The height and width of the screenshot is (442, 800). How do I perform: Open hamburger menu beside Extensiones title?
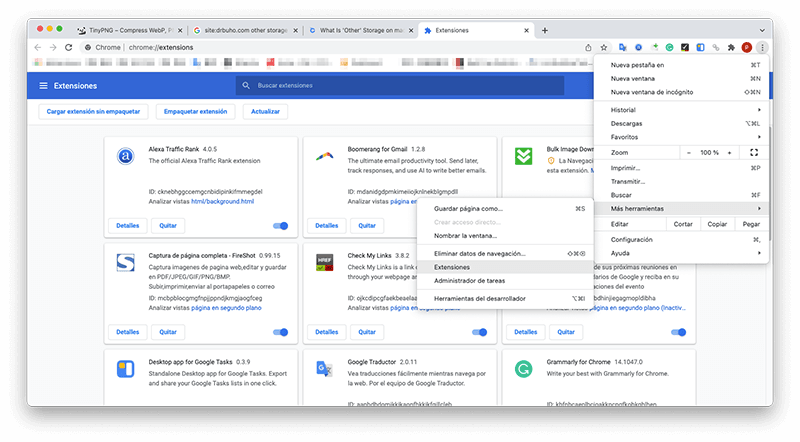[x=43, y=86]
